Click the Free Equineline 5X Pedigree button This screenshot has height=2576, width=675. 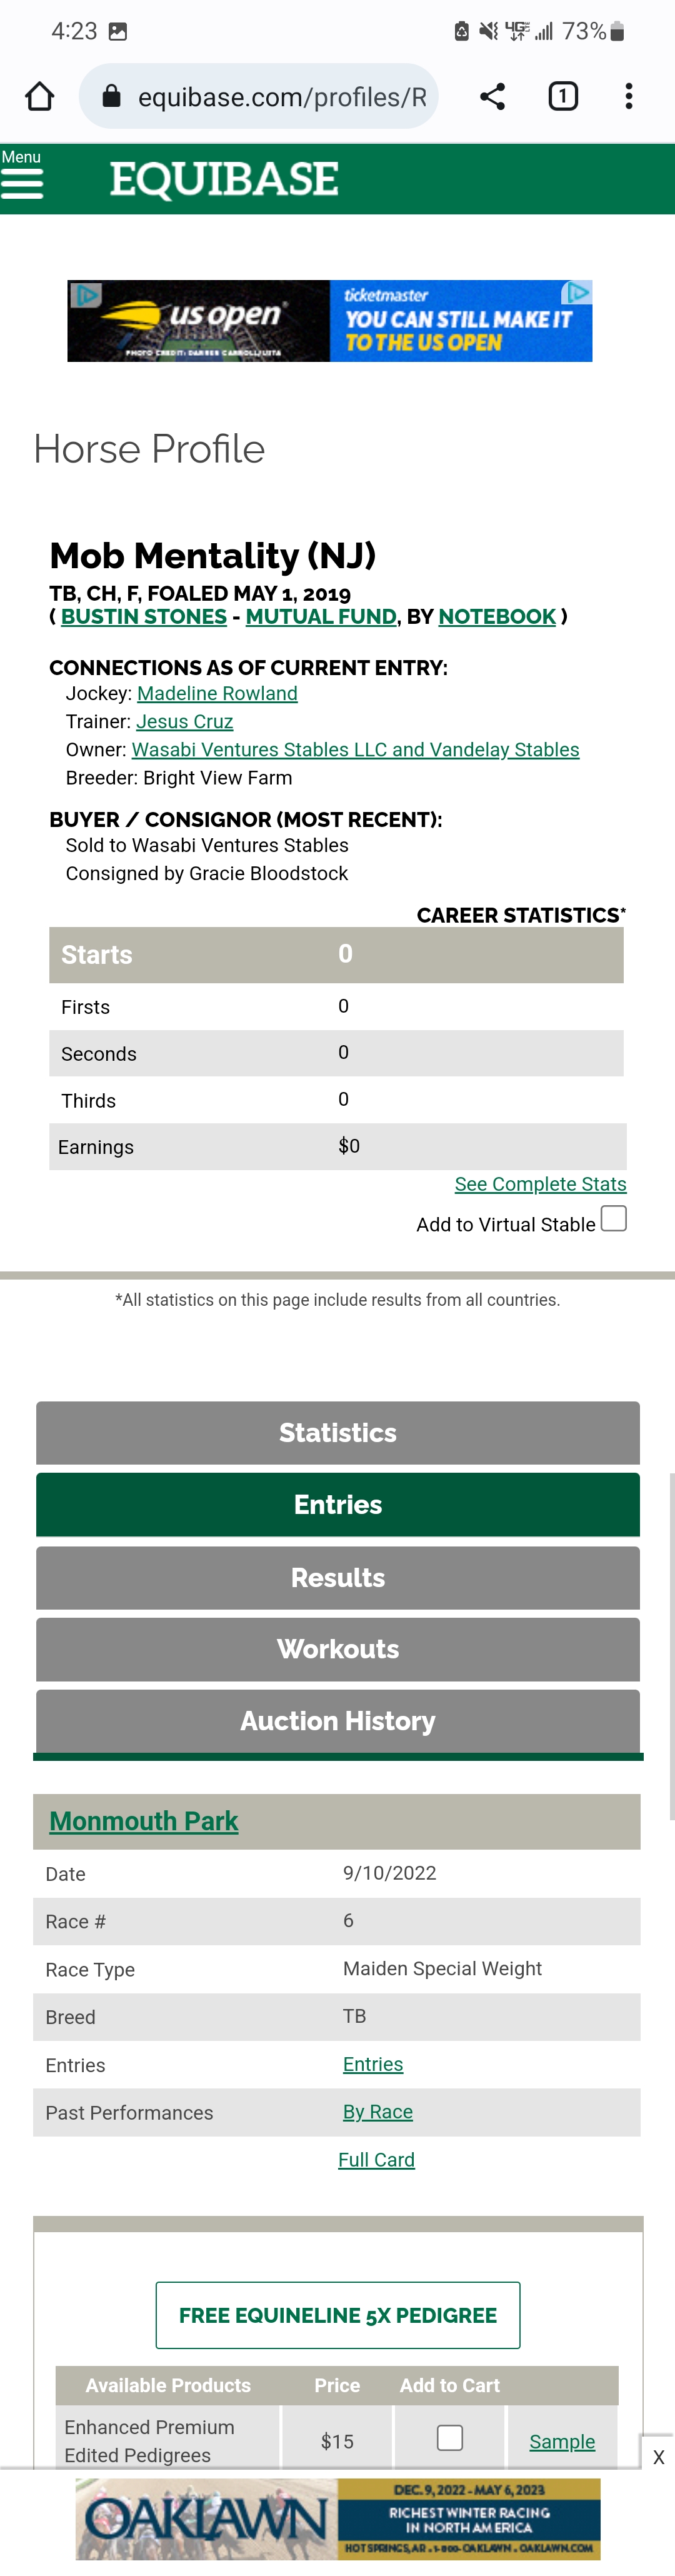pyautogui.click(x=338, y=2315)
